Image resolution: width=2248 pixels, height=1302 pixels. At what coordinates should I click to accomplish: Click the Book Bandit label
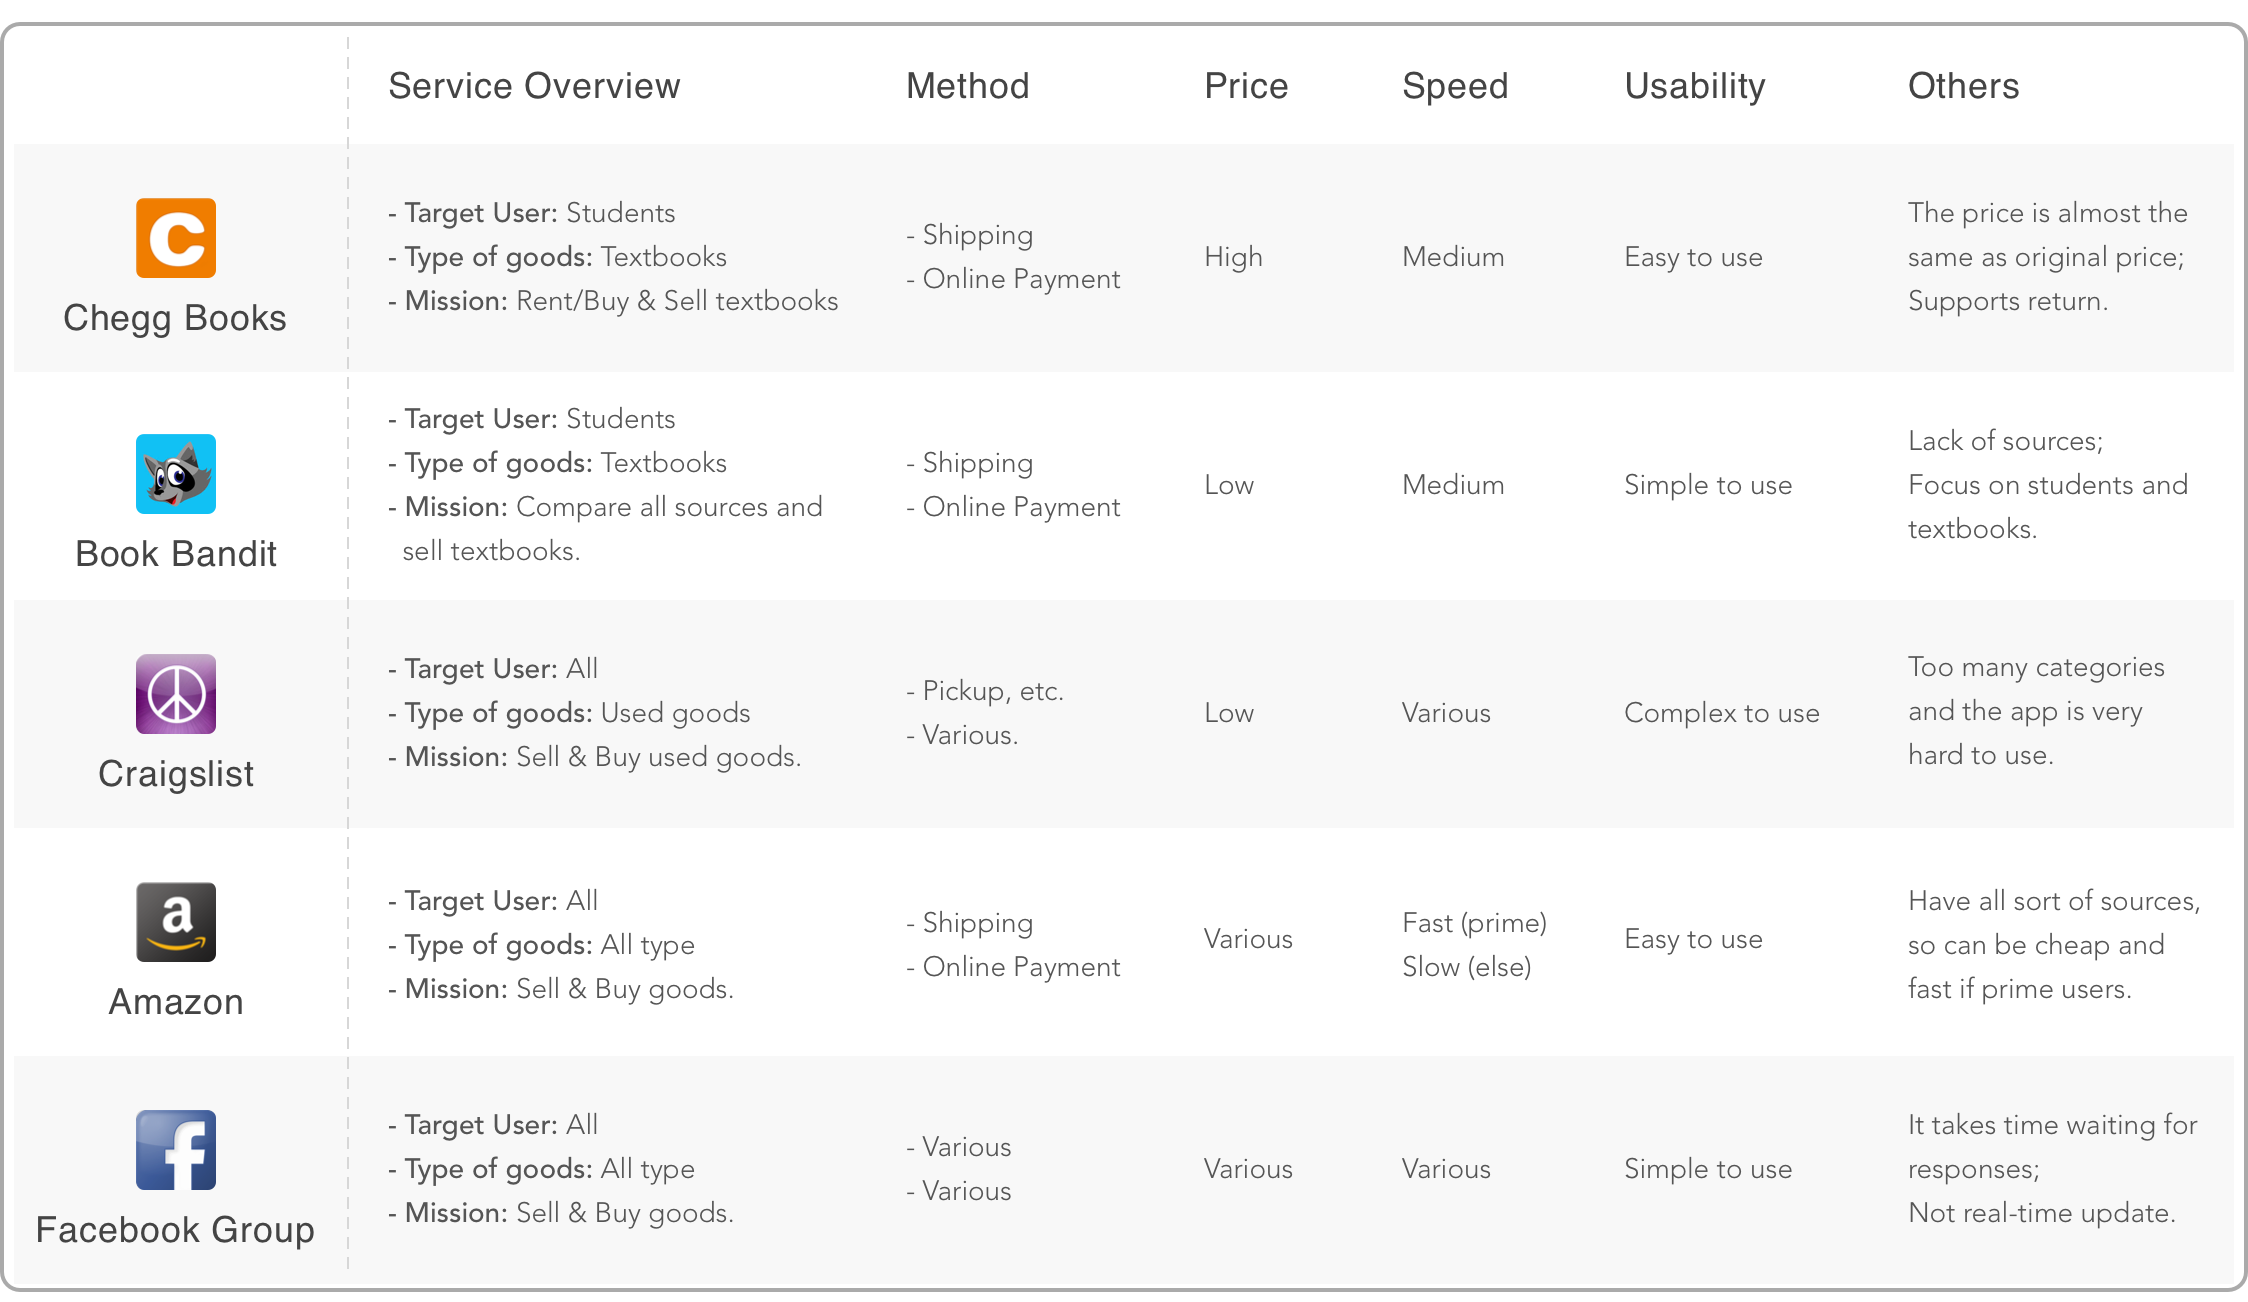[x=176, y=554]
